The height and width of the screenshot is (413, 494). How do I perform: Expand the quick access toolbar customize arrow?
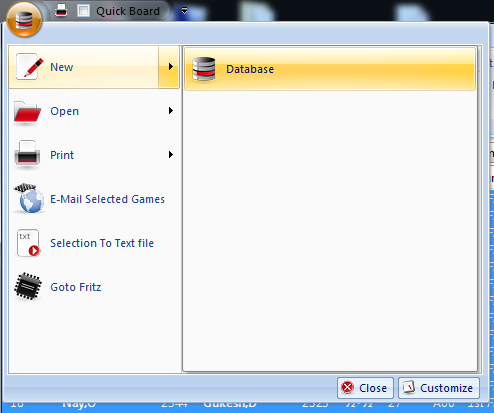point(184,11)
